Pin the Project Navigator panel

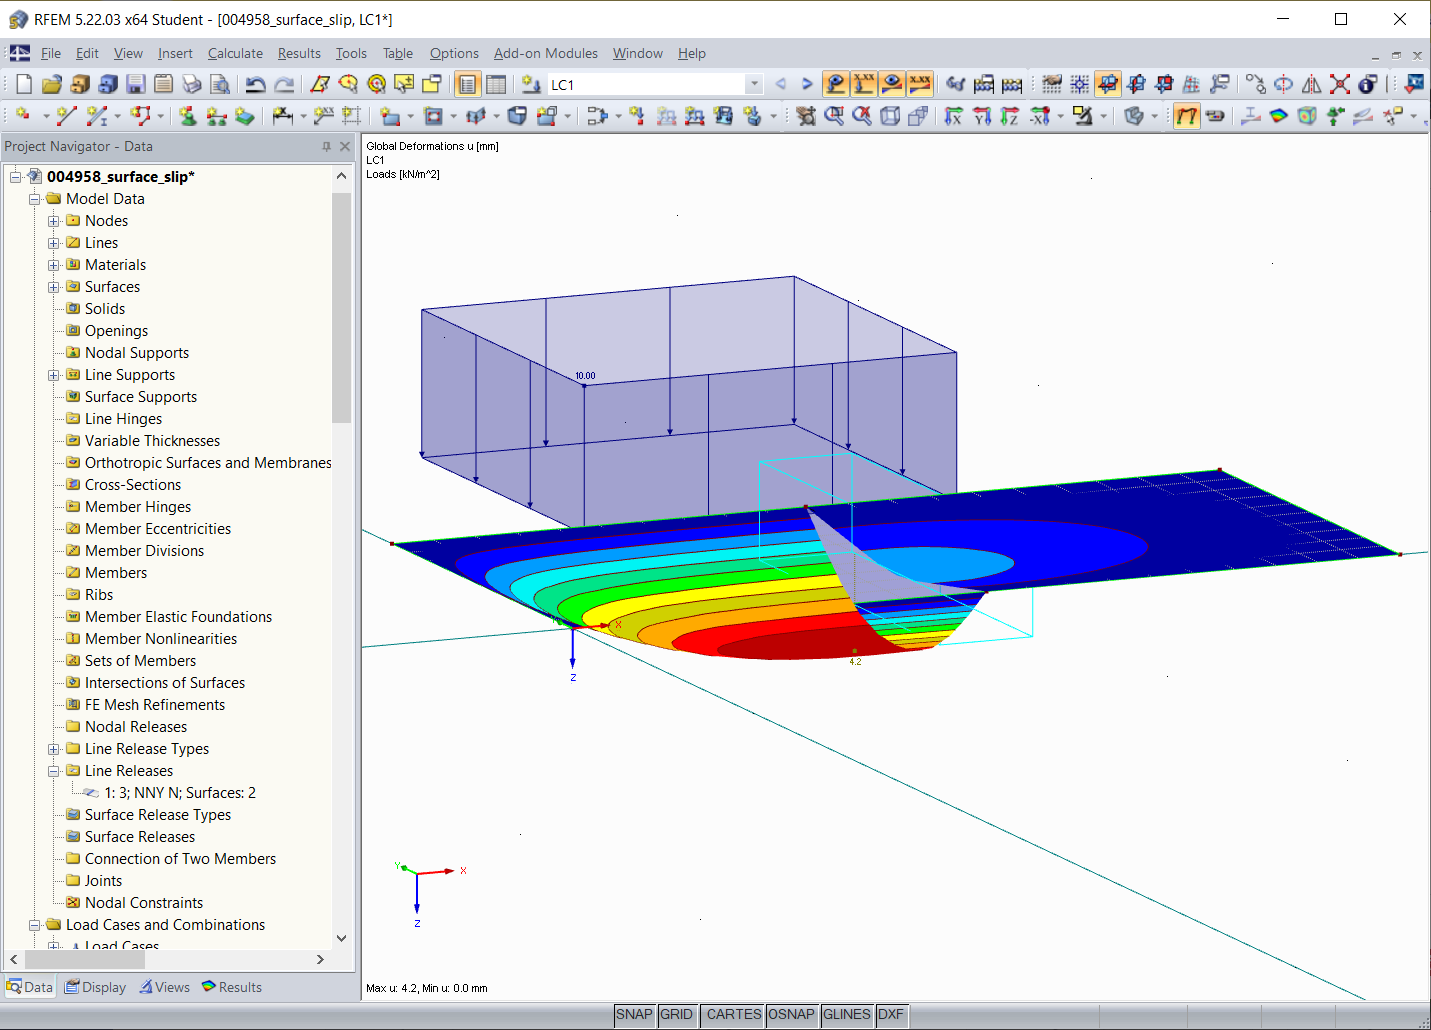pyautogui.click(x=326, y=146)
